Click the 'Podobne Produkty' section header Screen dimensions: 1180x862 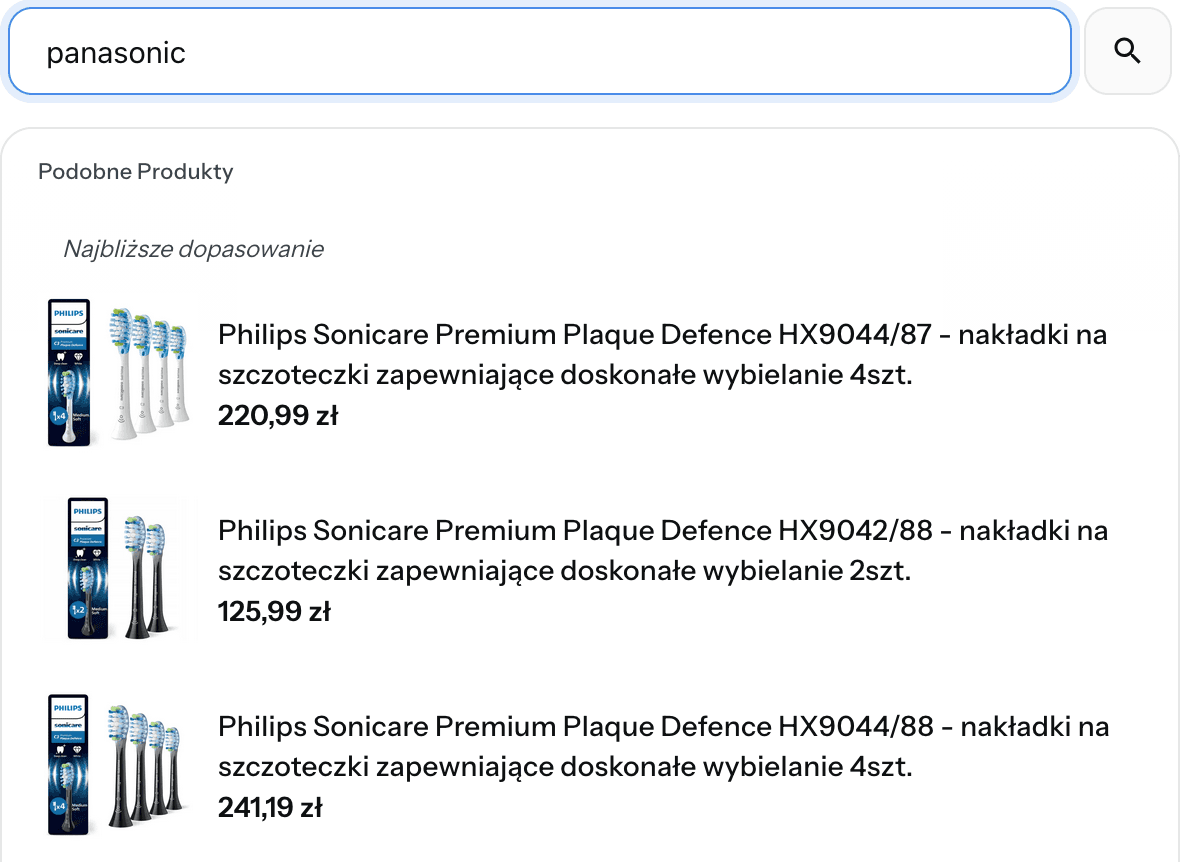tap(134, 171)
